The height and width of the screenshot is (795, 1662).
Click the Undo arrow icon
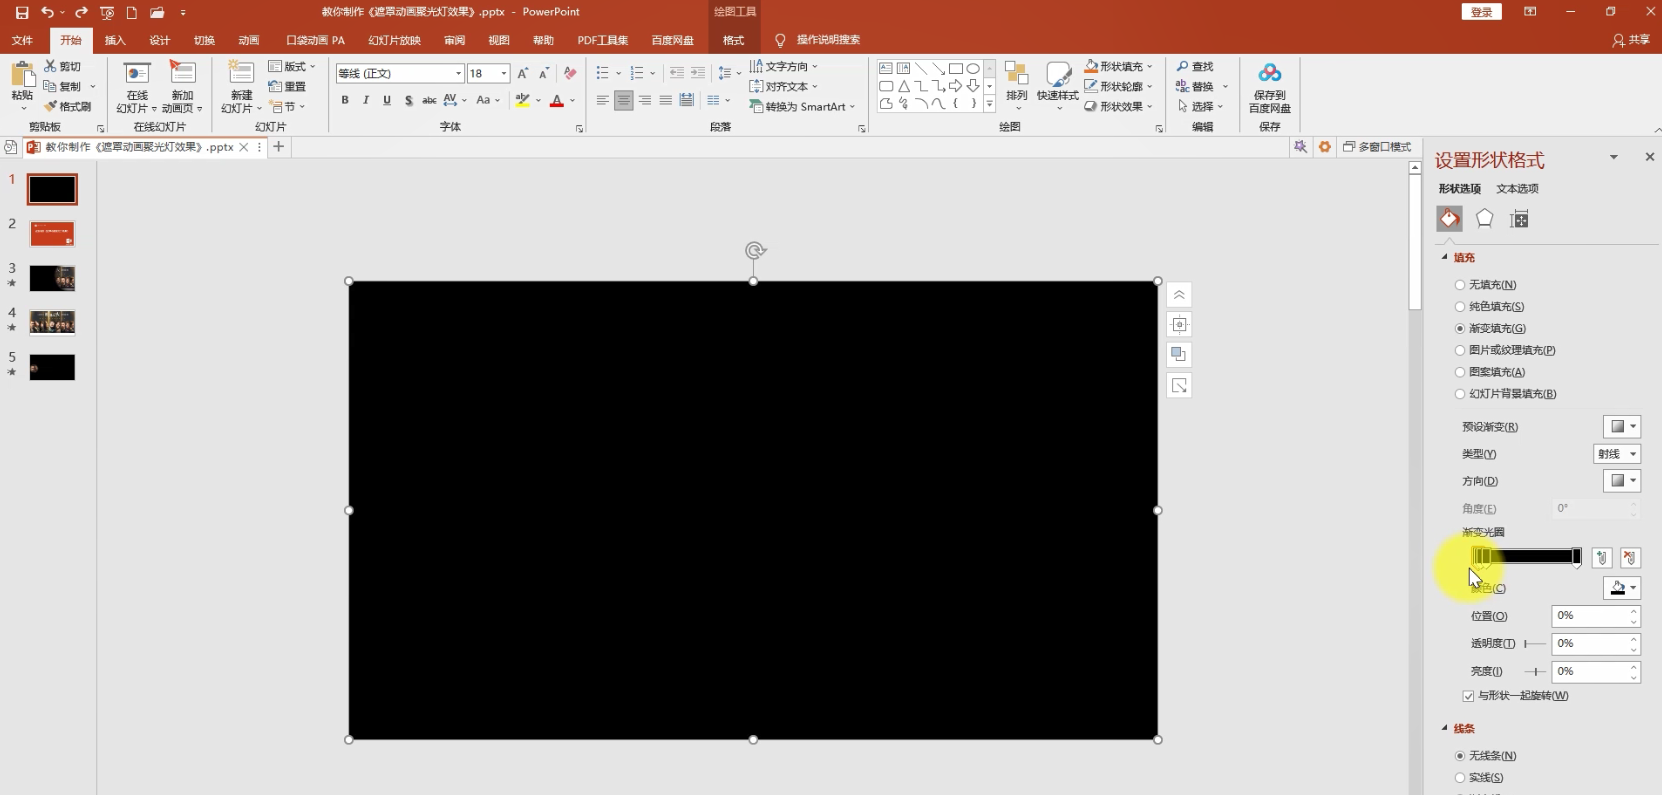tap(47, 12)
